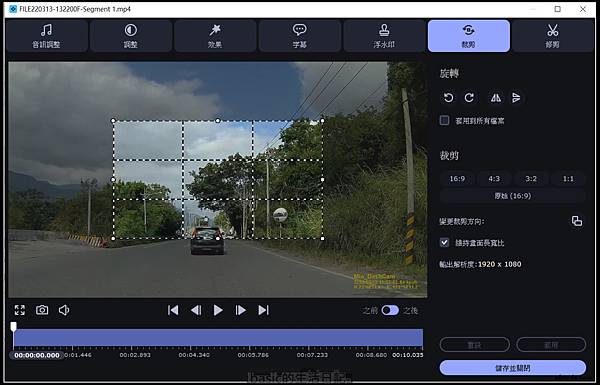Click the bottom-right crop handle
600x385 pixels.
click(322, 238)
